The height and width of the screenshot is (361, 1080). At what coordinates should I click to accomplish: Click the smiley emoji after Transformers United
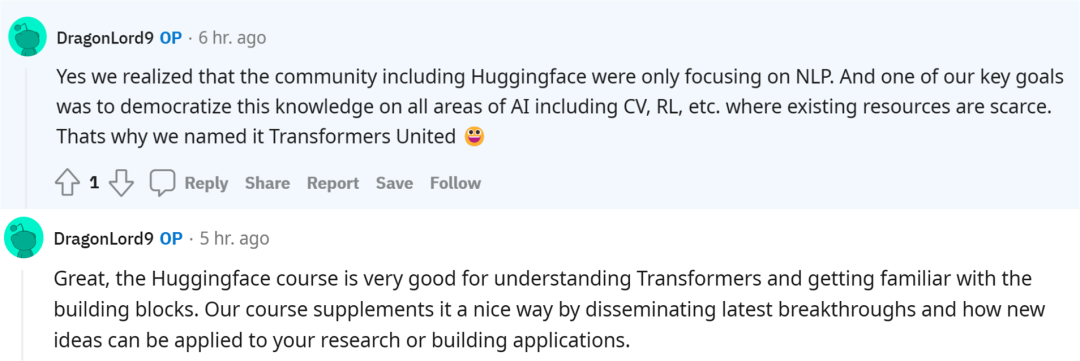474,136
